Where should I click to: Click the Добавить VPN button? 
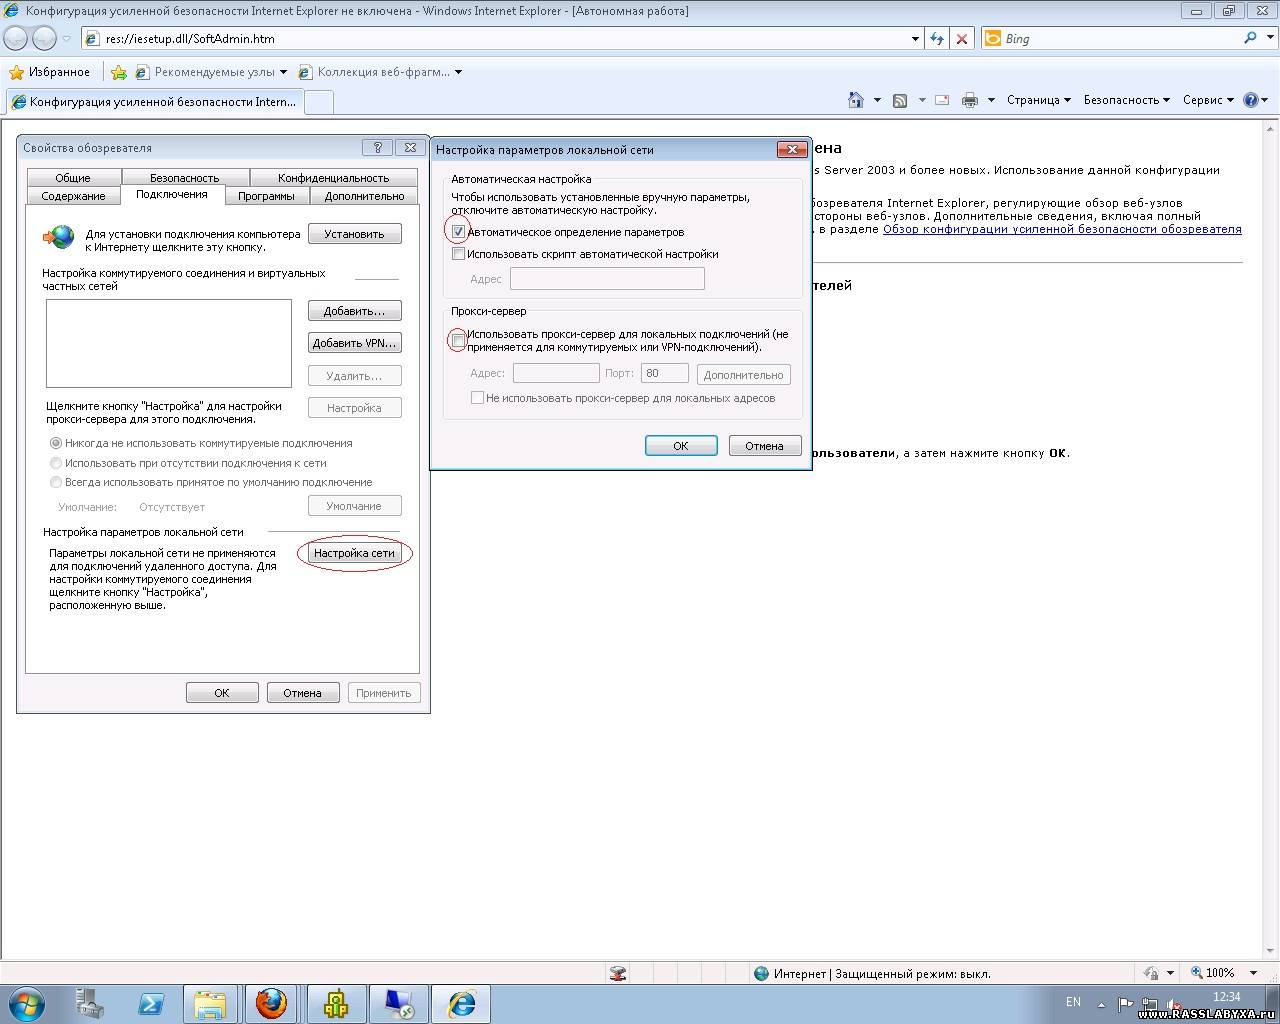click(354, 343)
